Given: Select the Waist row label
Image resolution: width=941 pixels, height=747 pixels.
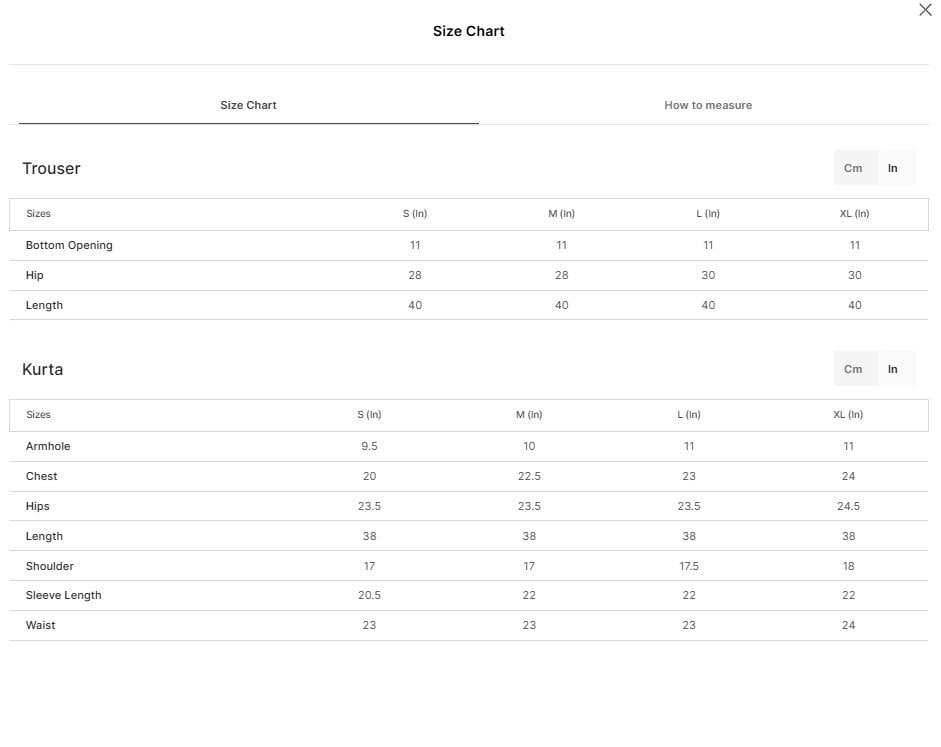Looking at the screenshot, I should click(x=40, y=625).
